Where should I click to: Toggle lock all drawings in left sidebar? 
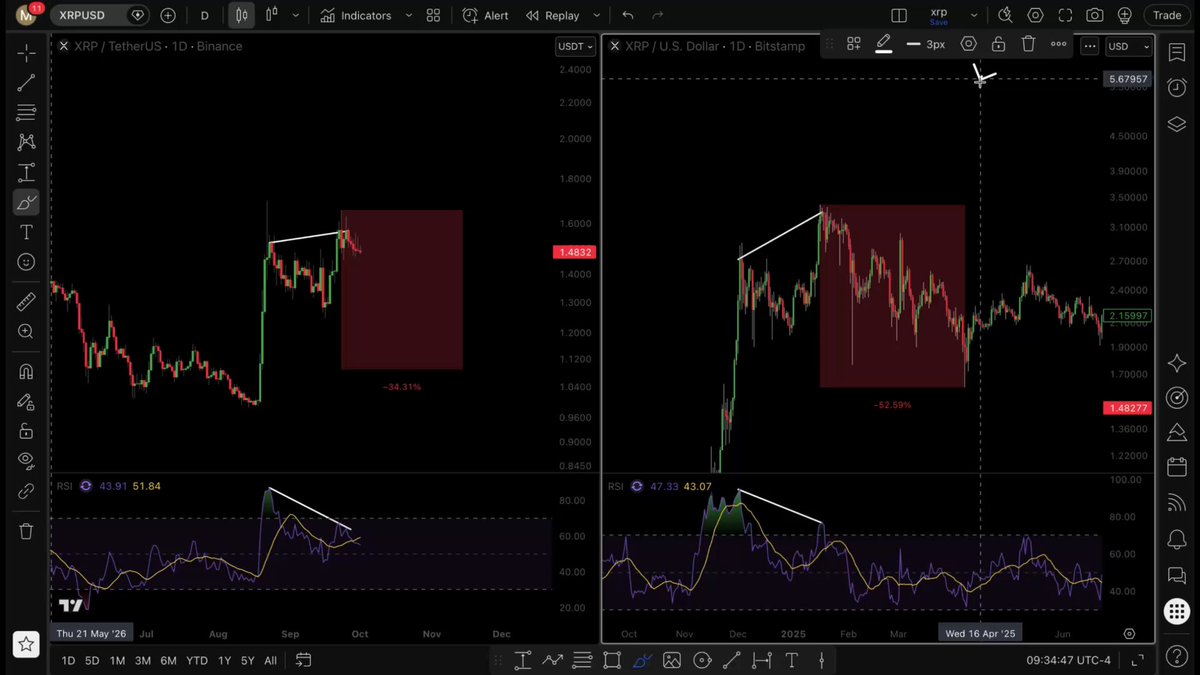click(26, 432)
